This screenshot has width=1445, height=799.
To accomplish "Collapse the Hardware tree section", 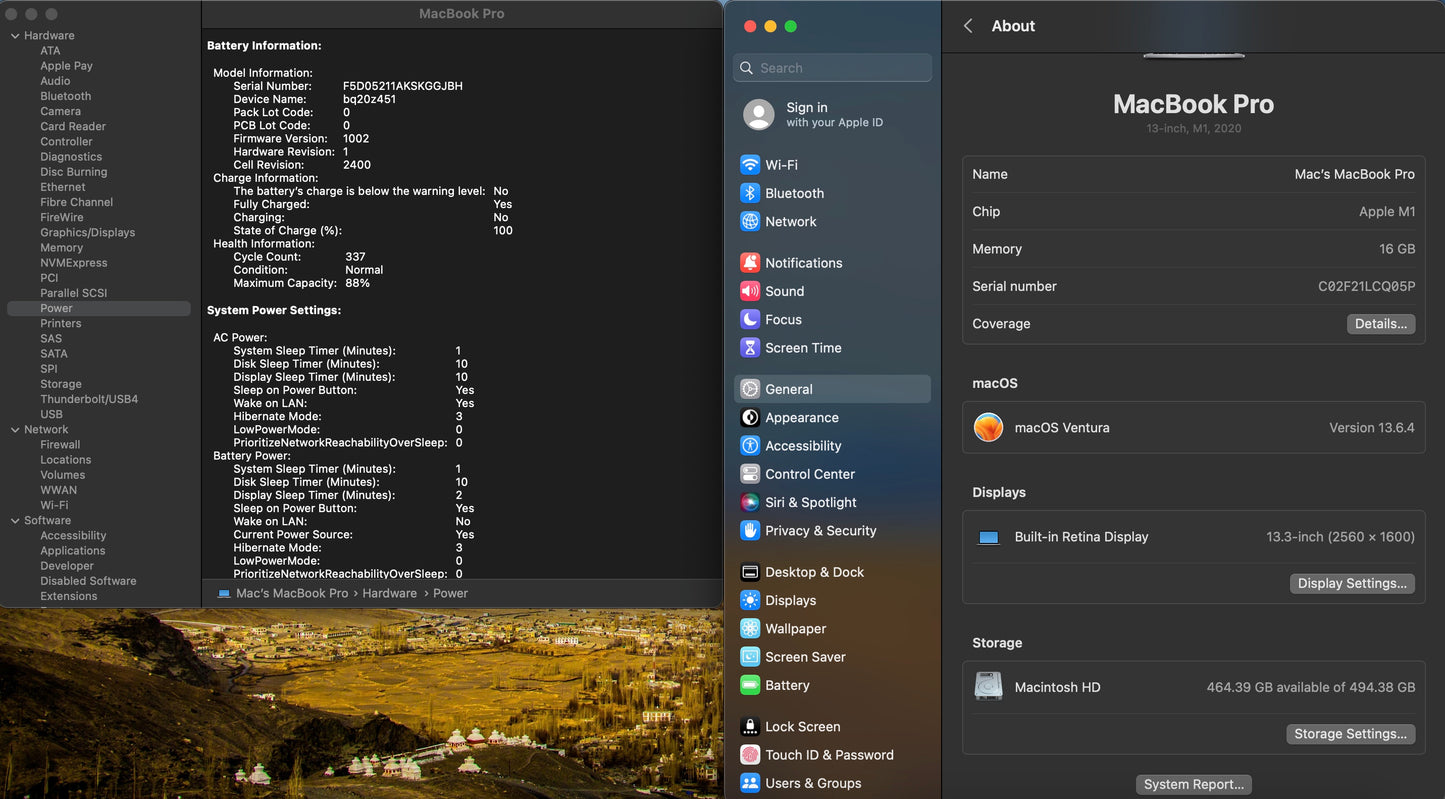I will click(15, 36).
